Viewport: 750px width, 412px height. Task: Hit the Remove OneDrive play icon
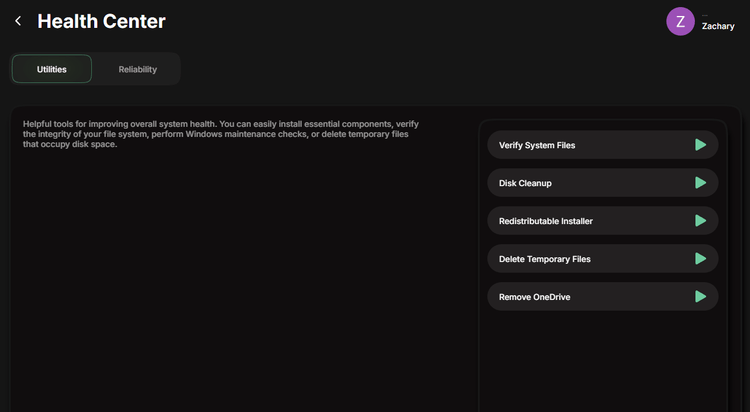[x=700, y=297]
